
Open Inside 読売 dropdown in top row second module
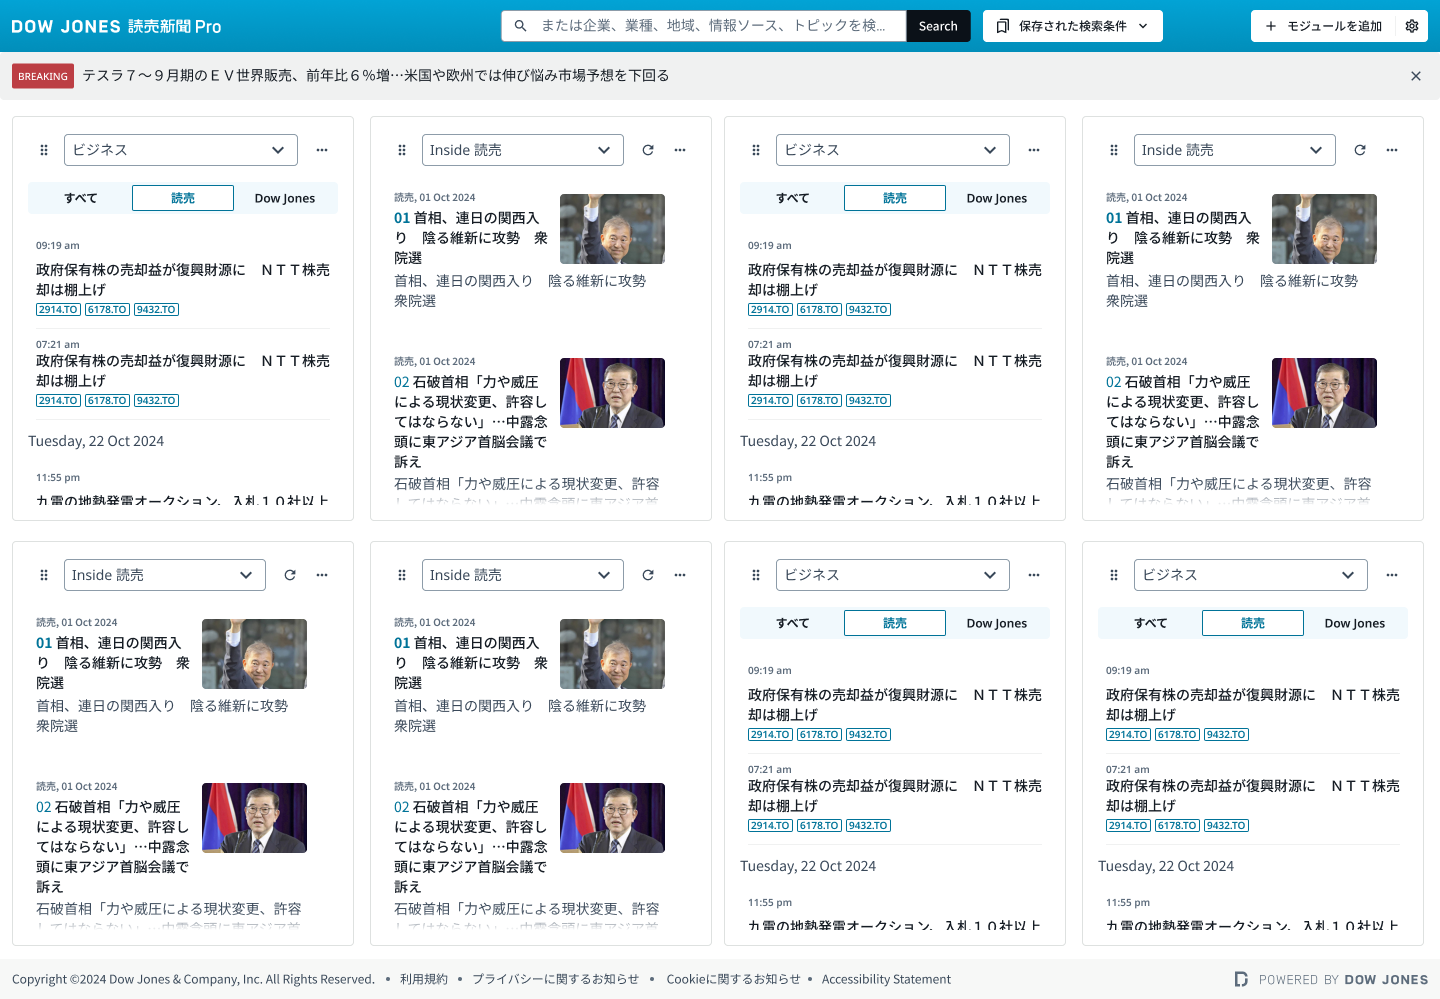(x=523, y=150)
